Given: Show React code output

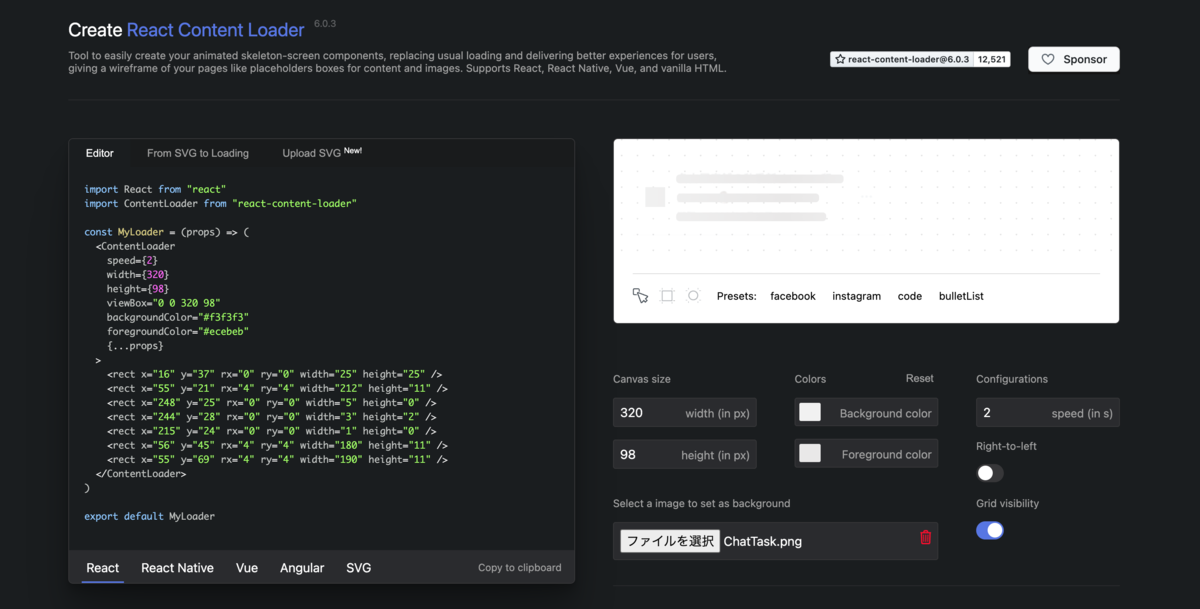Looking at the screenshot, I should [x=103, y=568].
